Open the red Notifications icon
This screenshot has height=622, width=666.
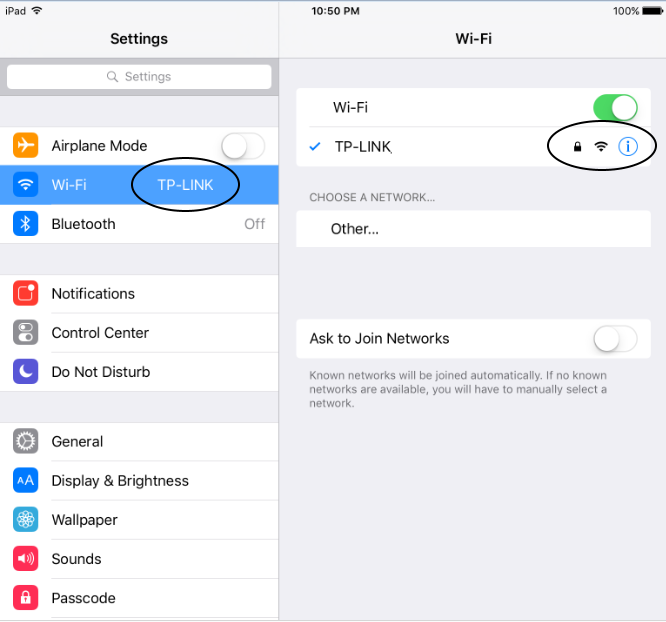(25, 293)
